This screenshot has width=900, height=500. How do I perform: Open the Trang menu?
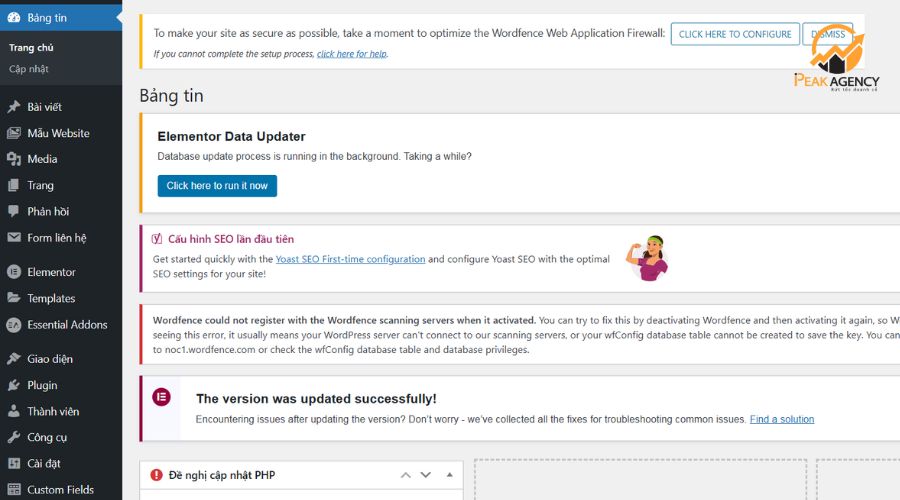click(61, 185)
